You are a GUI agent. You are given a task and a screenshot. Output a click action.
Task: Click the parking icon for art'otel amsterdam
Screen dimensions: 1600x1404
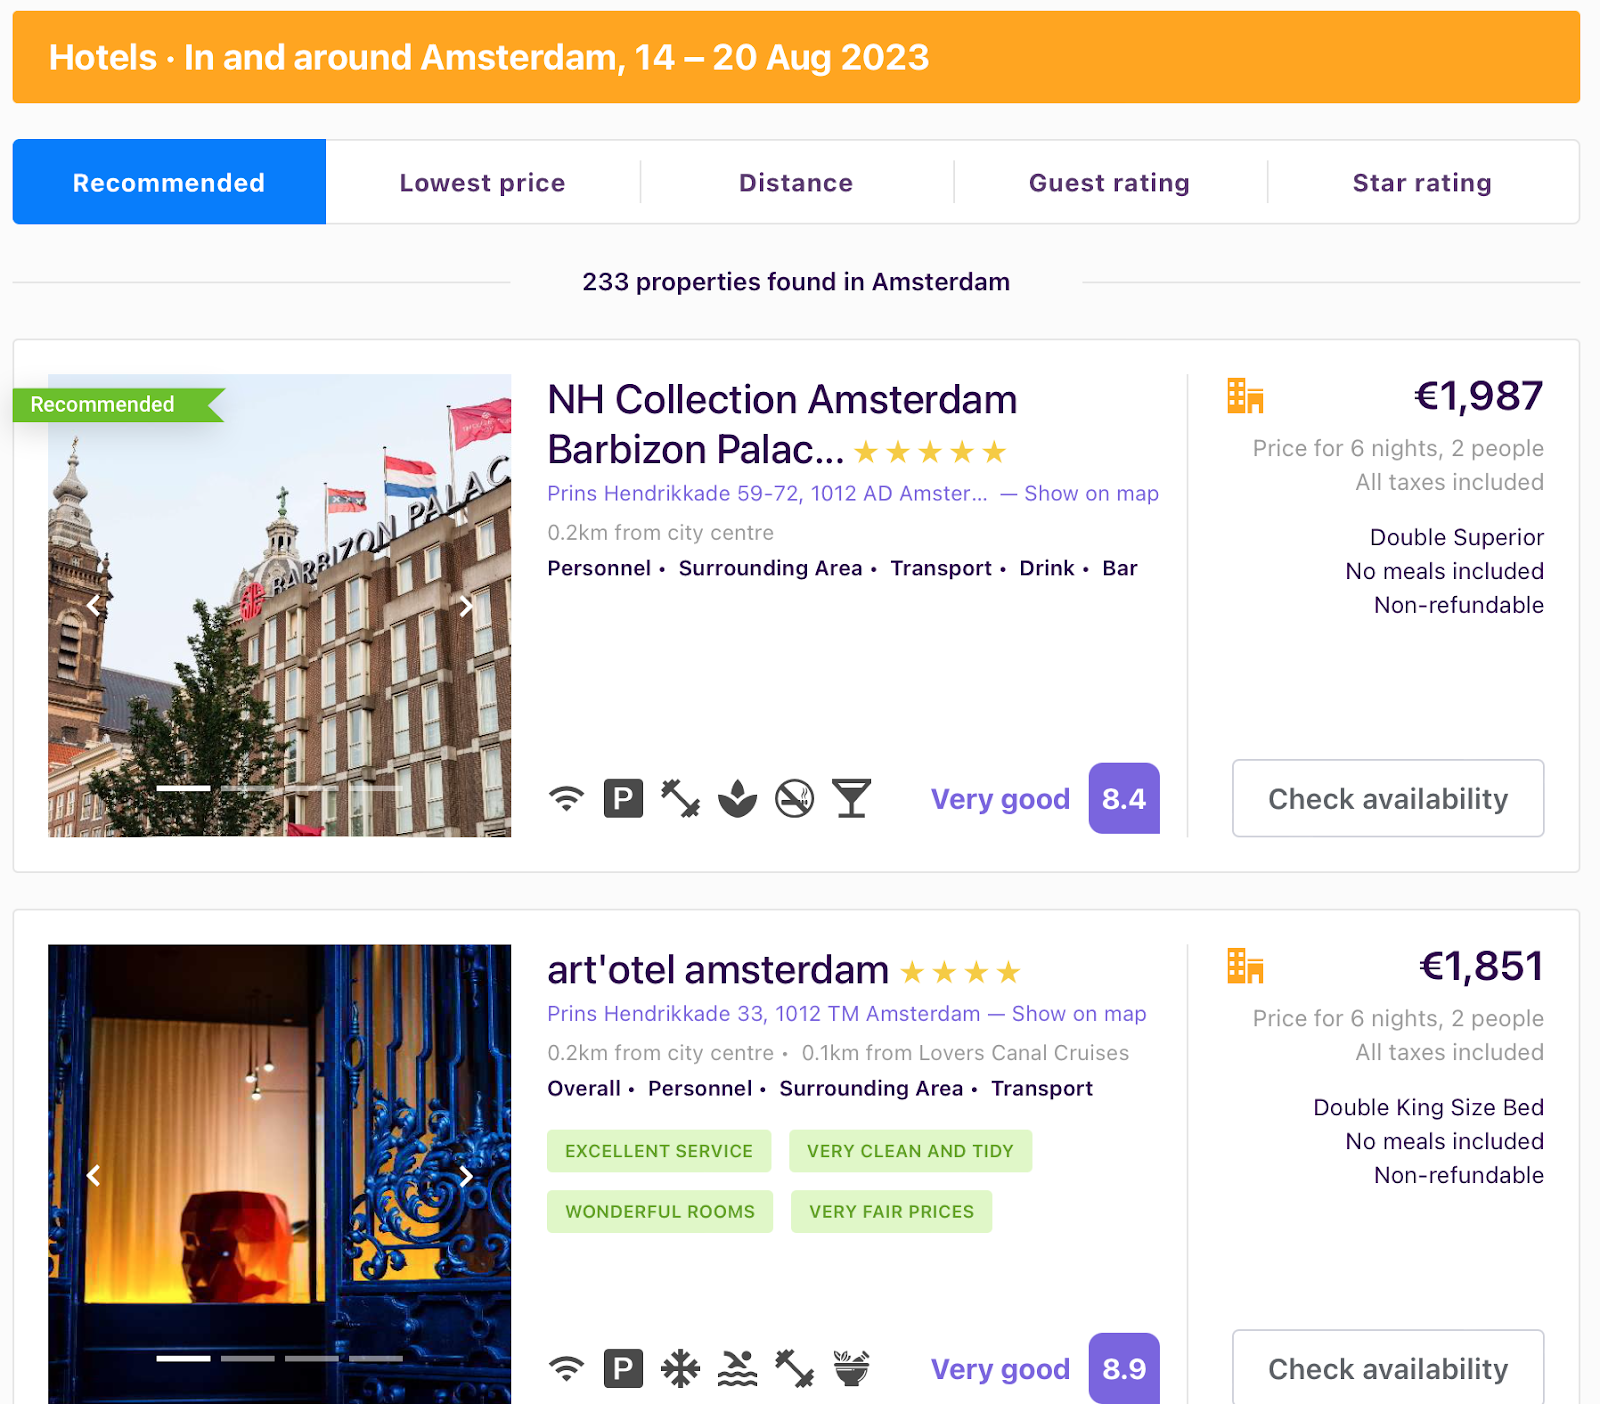click(x=623, y=1368)
